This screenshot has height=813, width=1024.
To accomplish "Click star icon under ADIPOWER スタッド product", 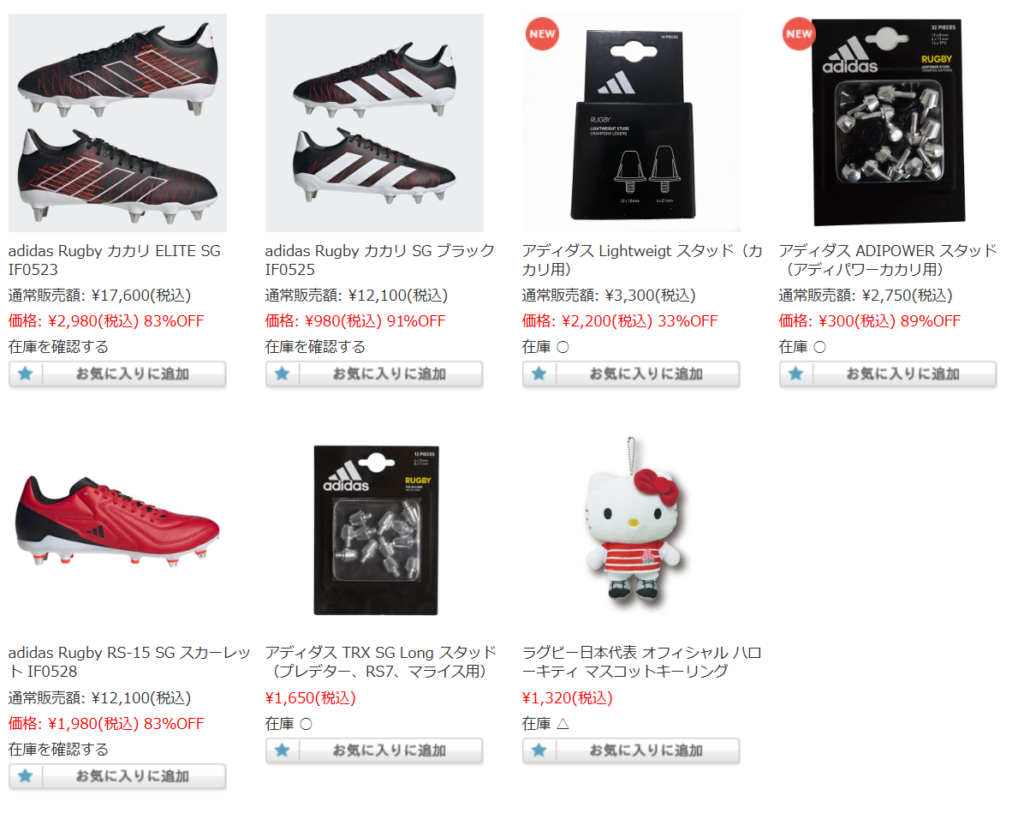I will pyautogui.click(x=795, y=374).
